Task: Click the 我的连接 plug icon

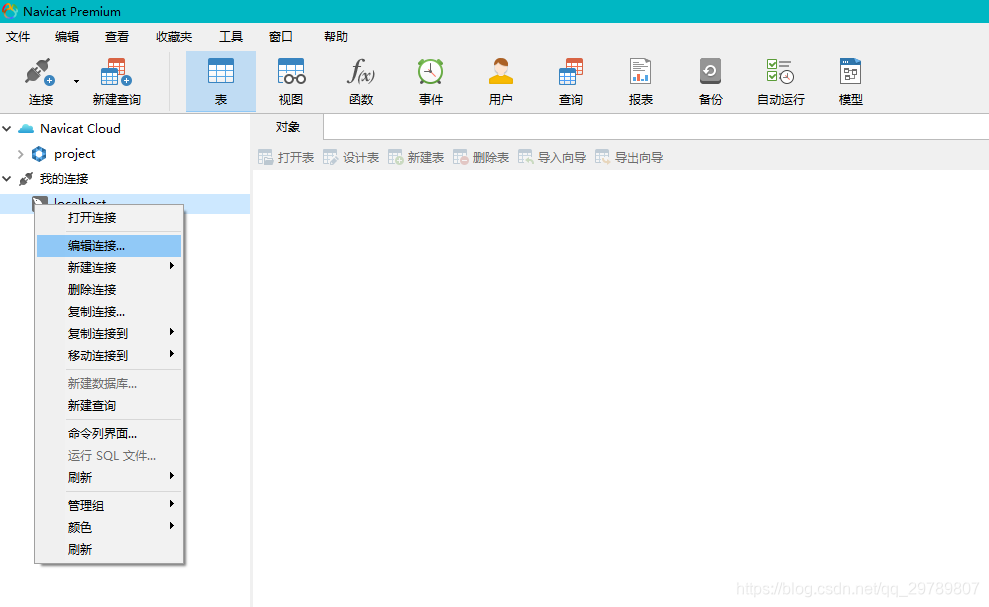Action: pos(26,179)
